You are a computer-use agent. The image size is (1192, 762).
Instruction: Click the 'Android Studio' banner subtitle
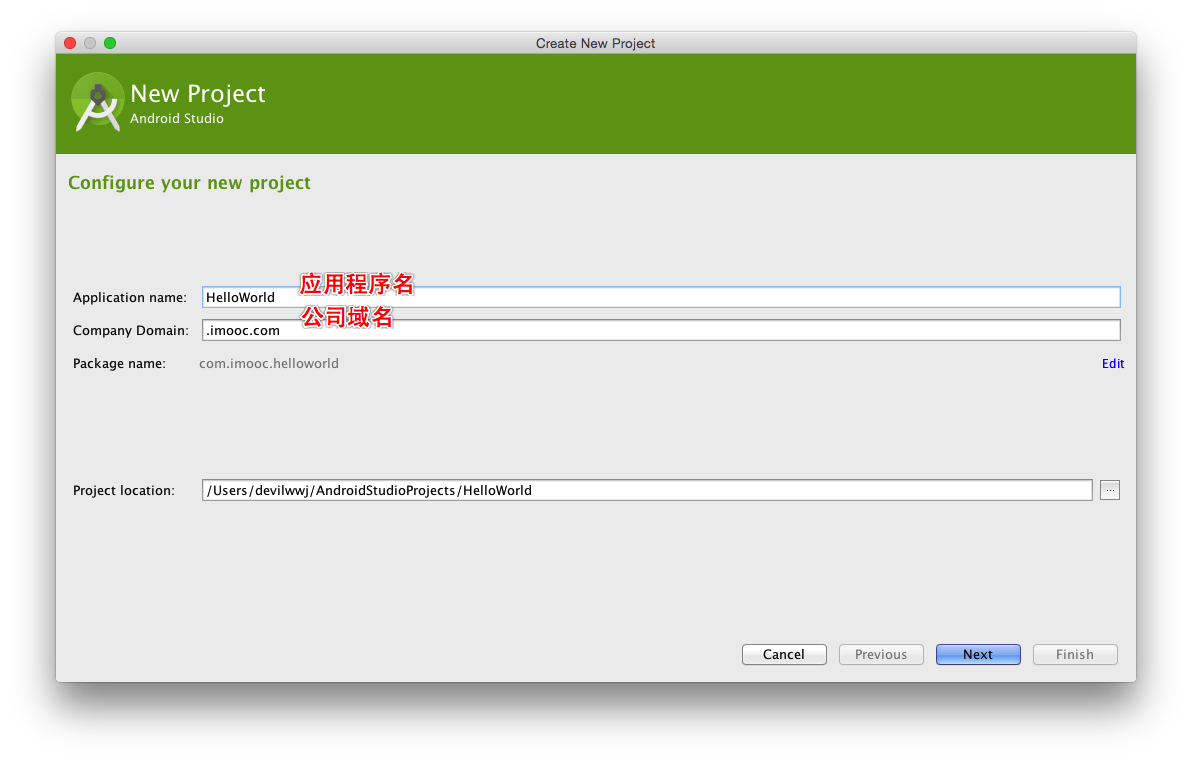tap(177, 119)
